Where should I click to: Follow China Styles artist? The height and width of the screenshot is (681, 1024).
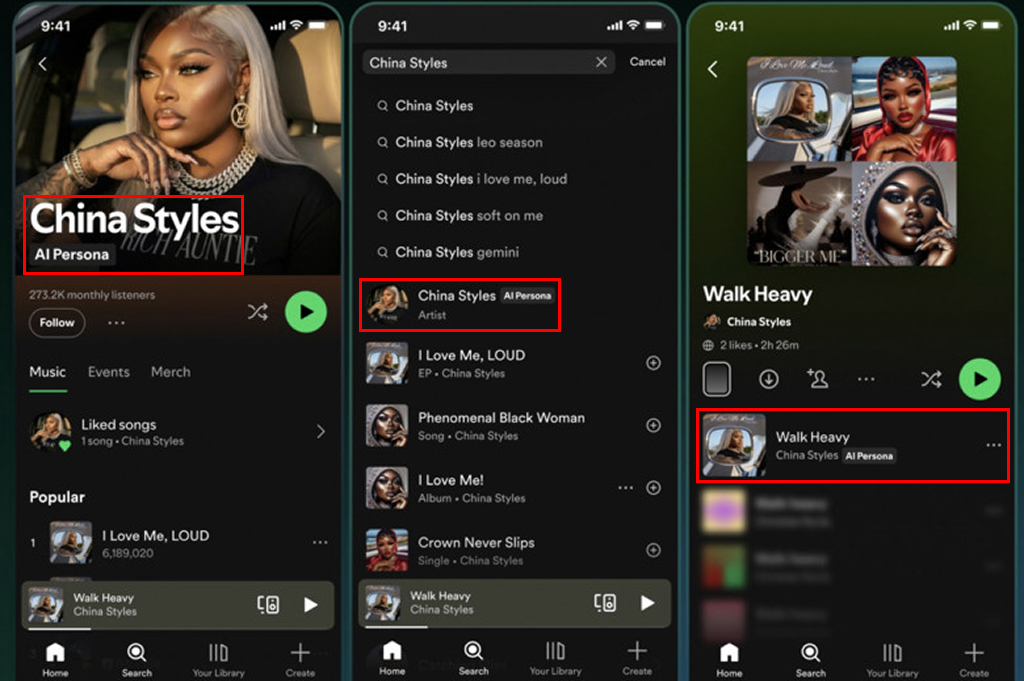click(57, 323)
